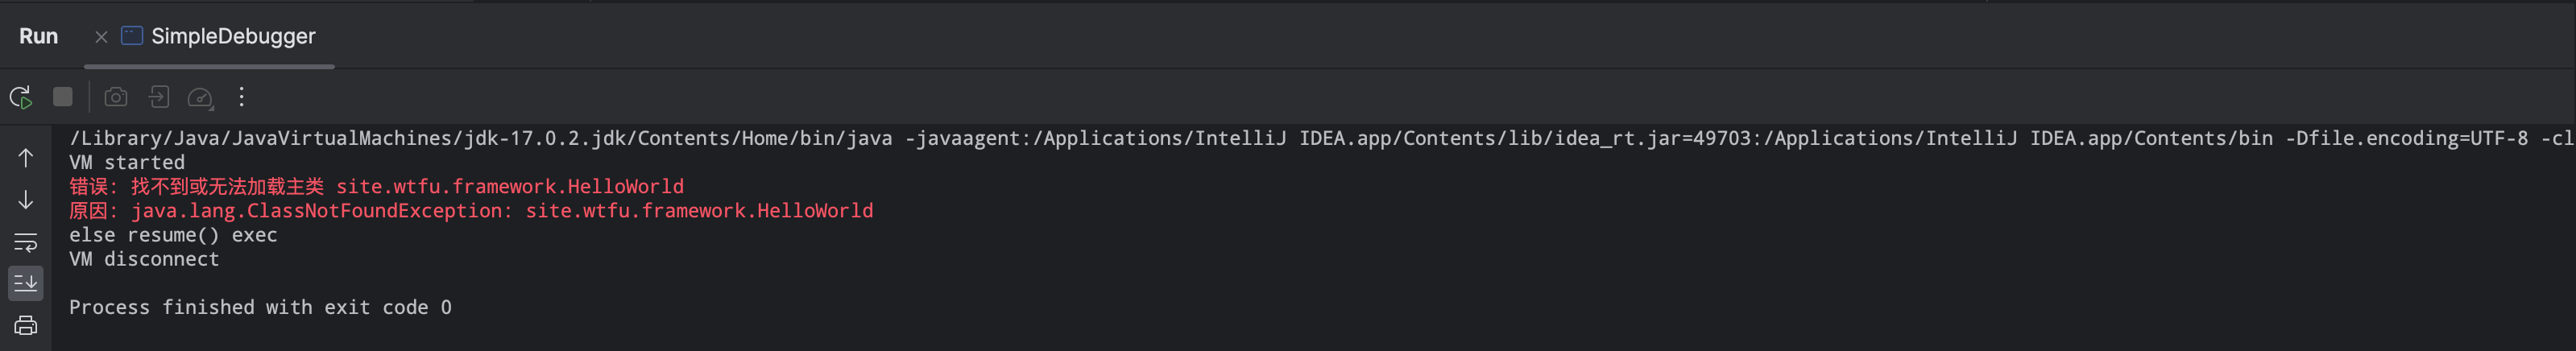Click the 'VM started' output line

coord(127,163)
